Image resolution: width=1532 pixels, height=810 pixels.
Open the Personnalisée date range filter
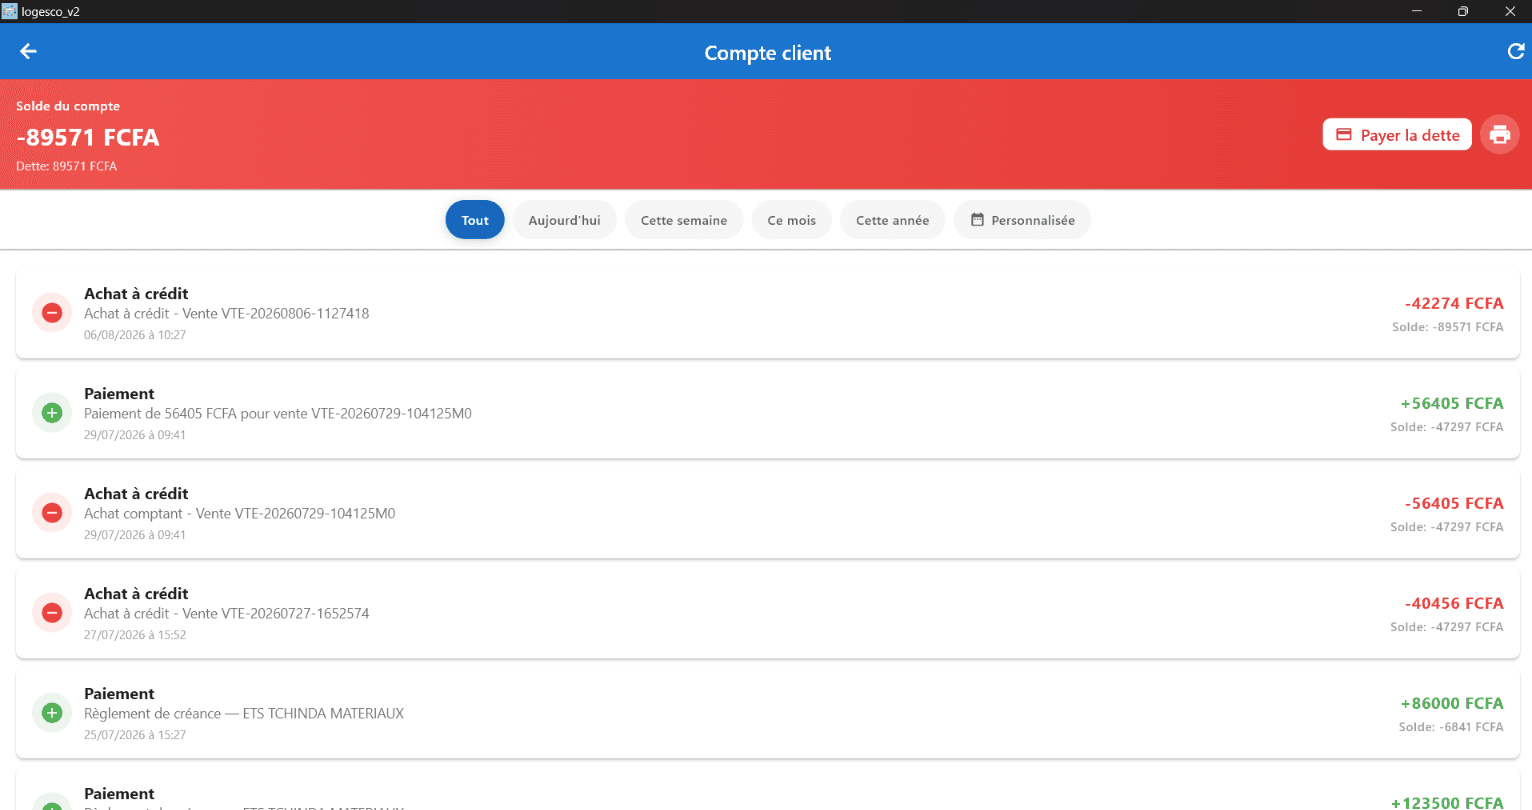tap(1022, 220)
